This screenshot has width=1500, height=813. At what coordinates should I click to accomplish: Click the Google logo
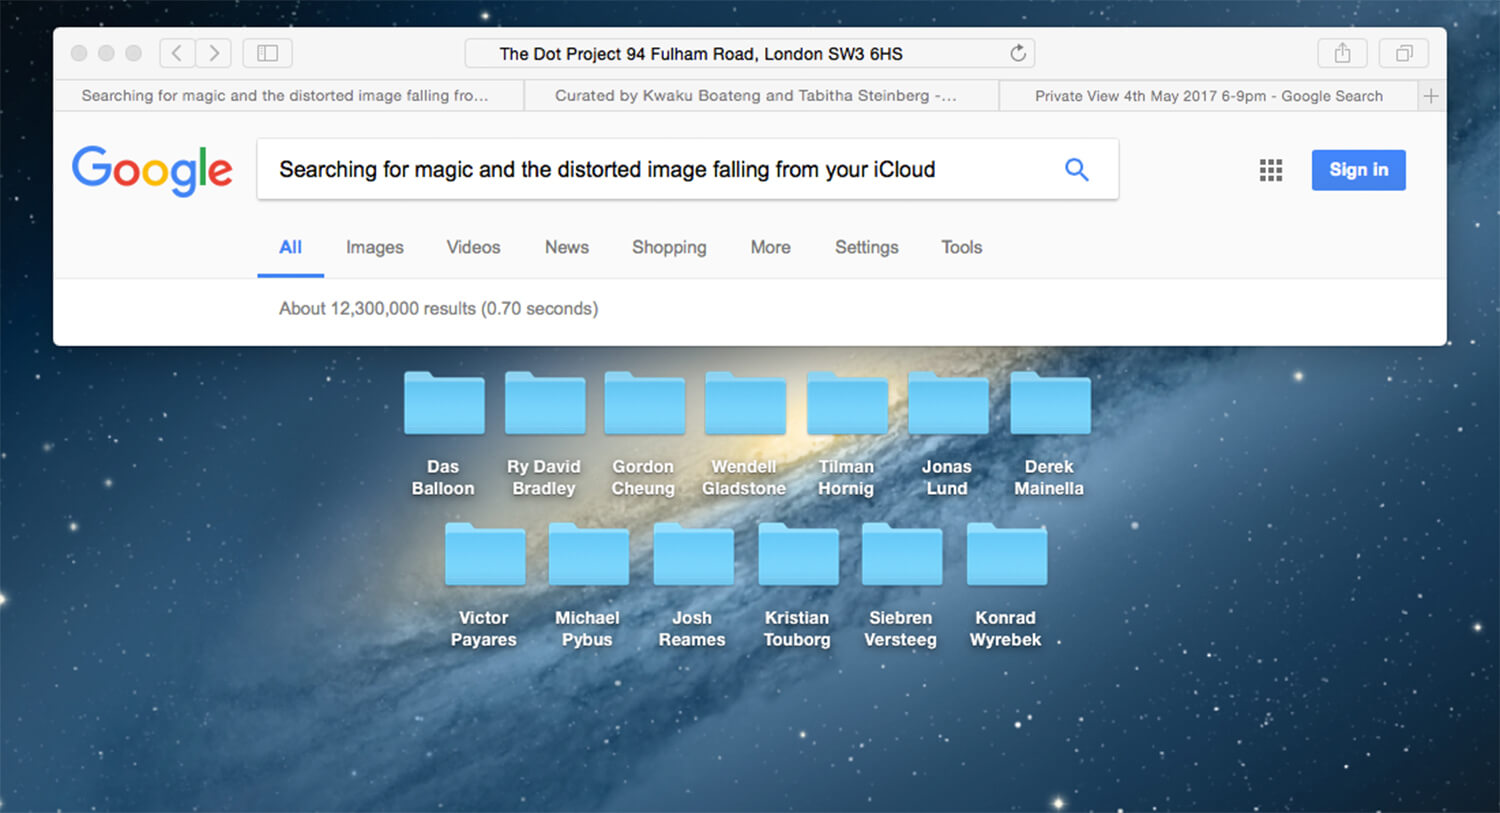point(152,170)
